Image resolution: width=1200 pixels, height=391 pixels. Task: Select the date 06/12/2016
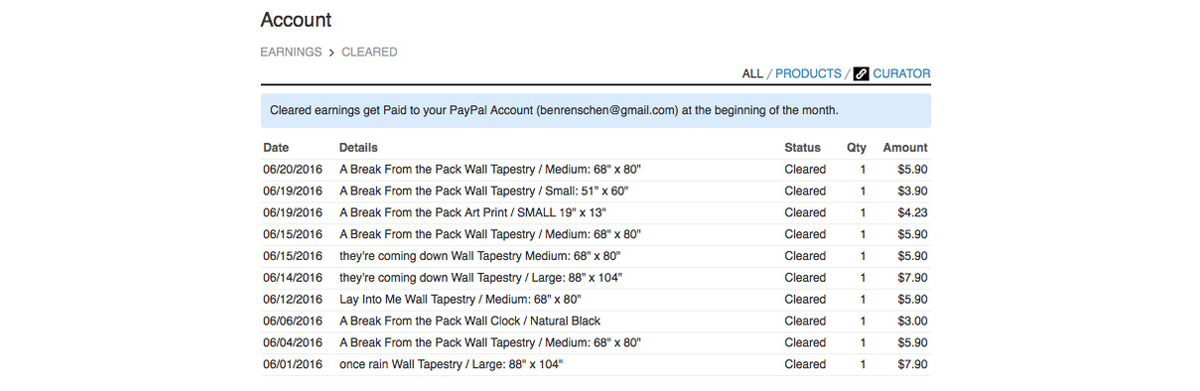pos(293,299)
